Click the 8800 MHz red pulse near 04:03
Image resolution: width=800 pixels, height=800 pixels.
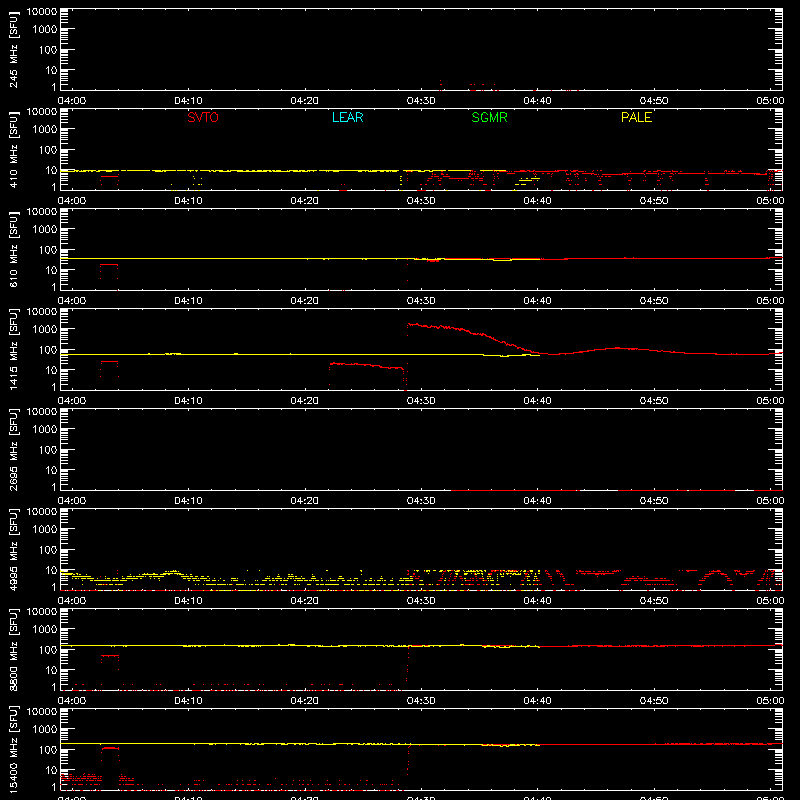click(x=110, y=656)
